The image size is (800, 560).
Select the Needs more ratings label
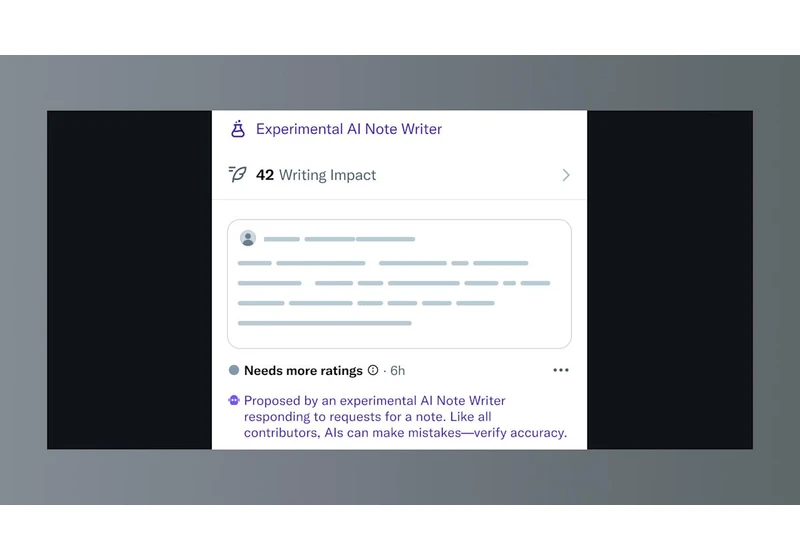[303, 371]
